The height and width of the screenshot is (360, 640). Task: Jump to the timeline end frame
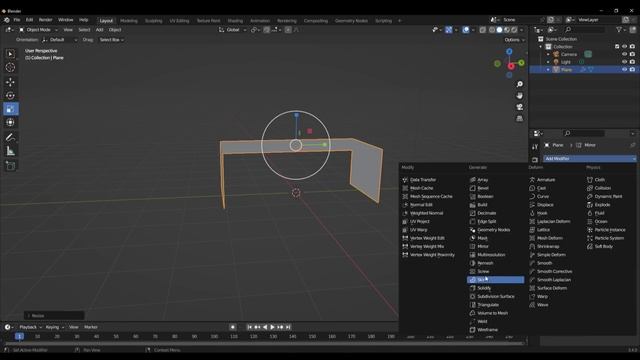point(288,327)
